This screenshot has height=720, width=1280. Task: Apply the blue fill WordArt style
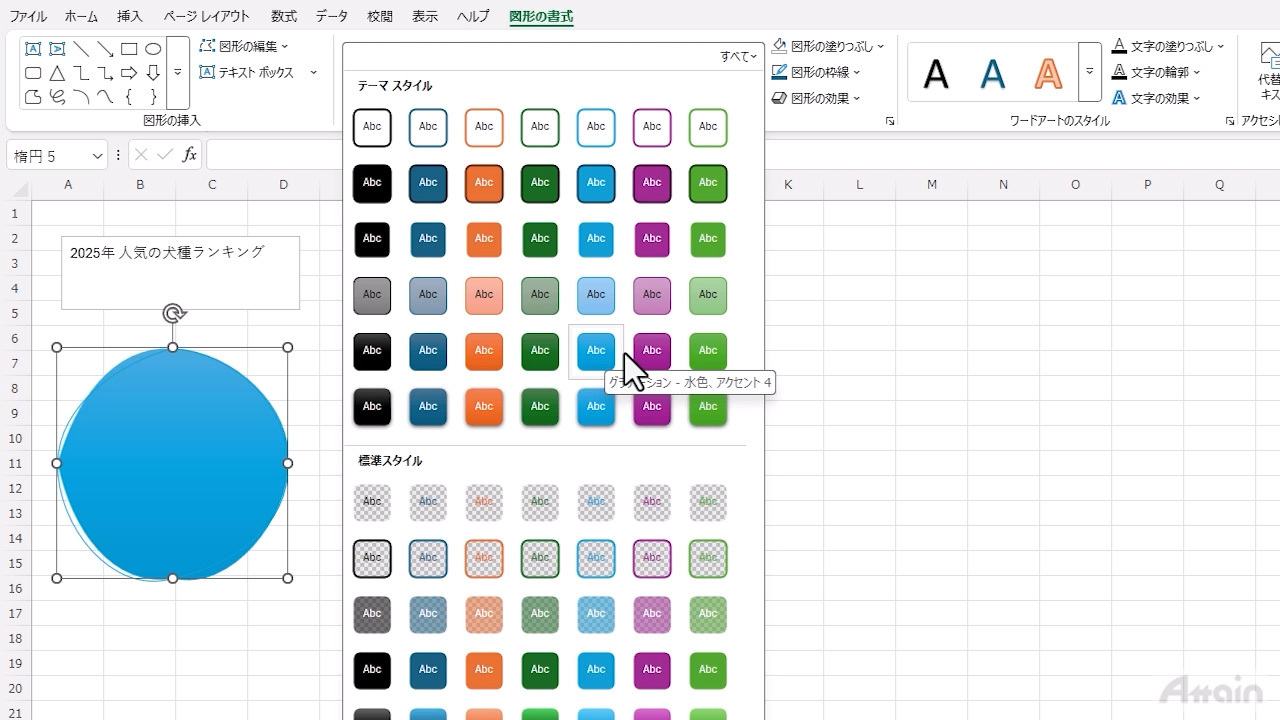[992, 73]
